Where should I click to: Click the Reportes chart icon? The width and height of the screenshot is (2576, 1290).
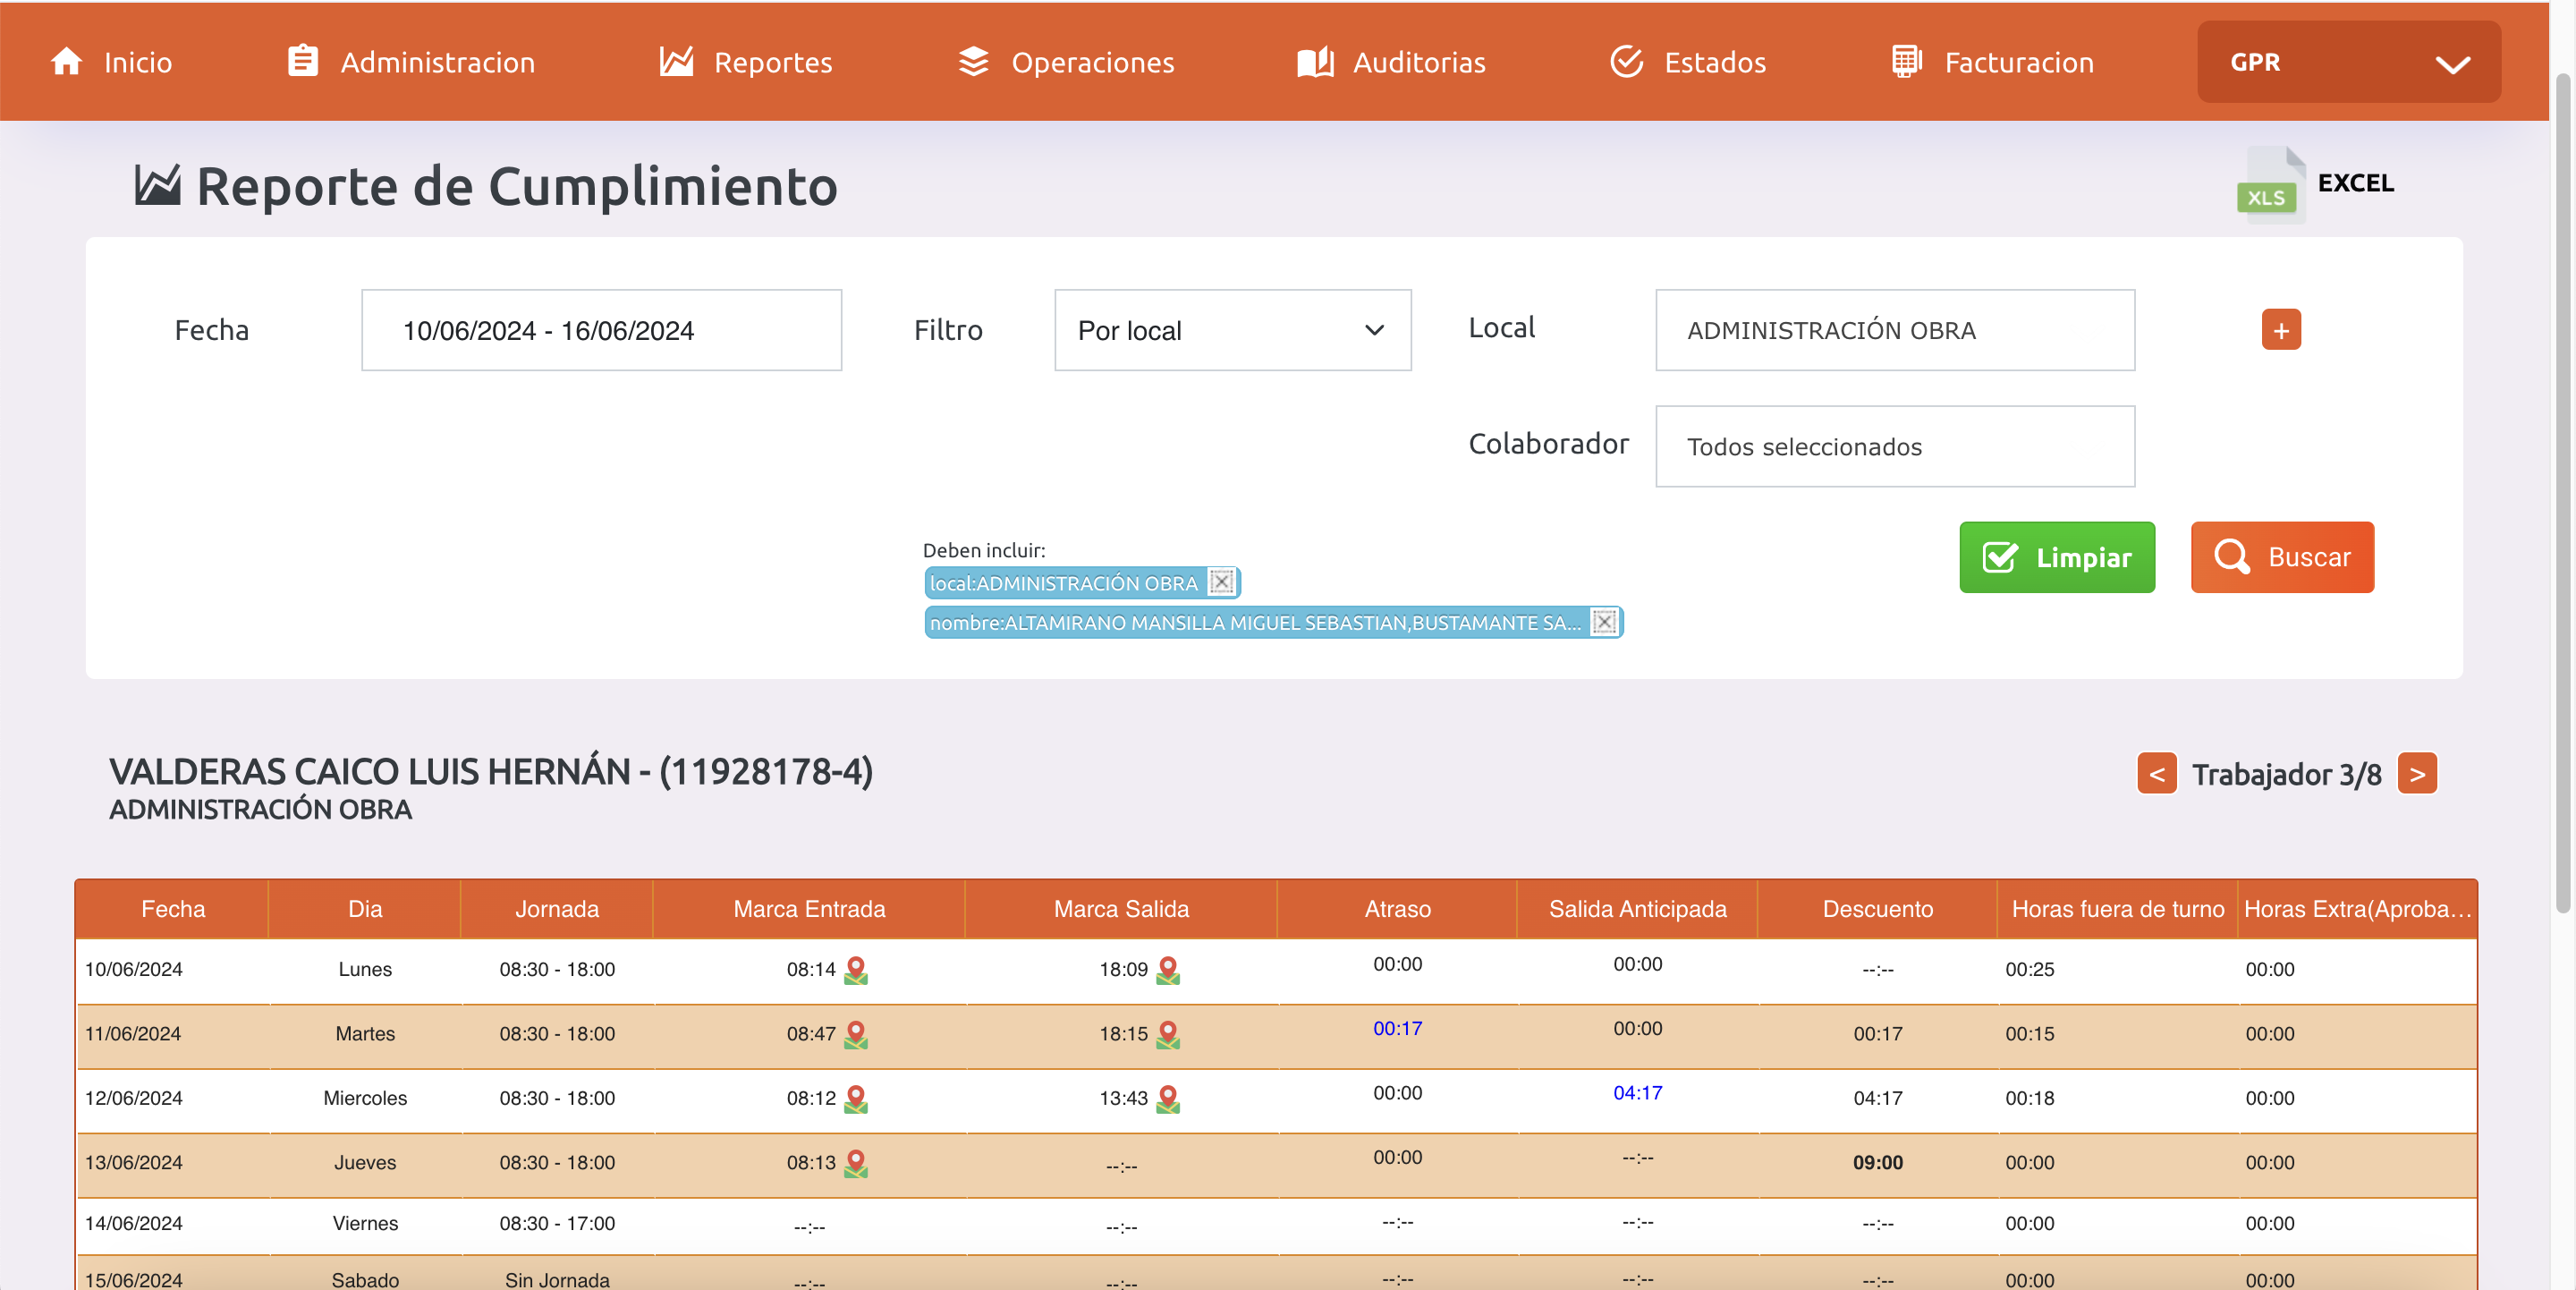coord(676,62)
